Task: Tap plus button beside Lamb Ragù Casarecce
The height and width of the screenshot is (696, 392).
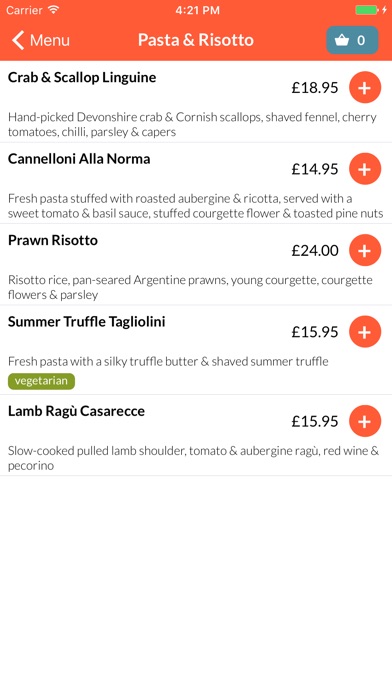Action: (365, 421)
